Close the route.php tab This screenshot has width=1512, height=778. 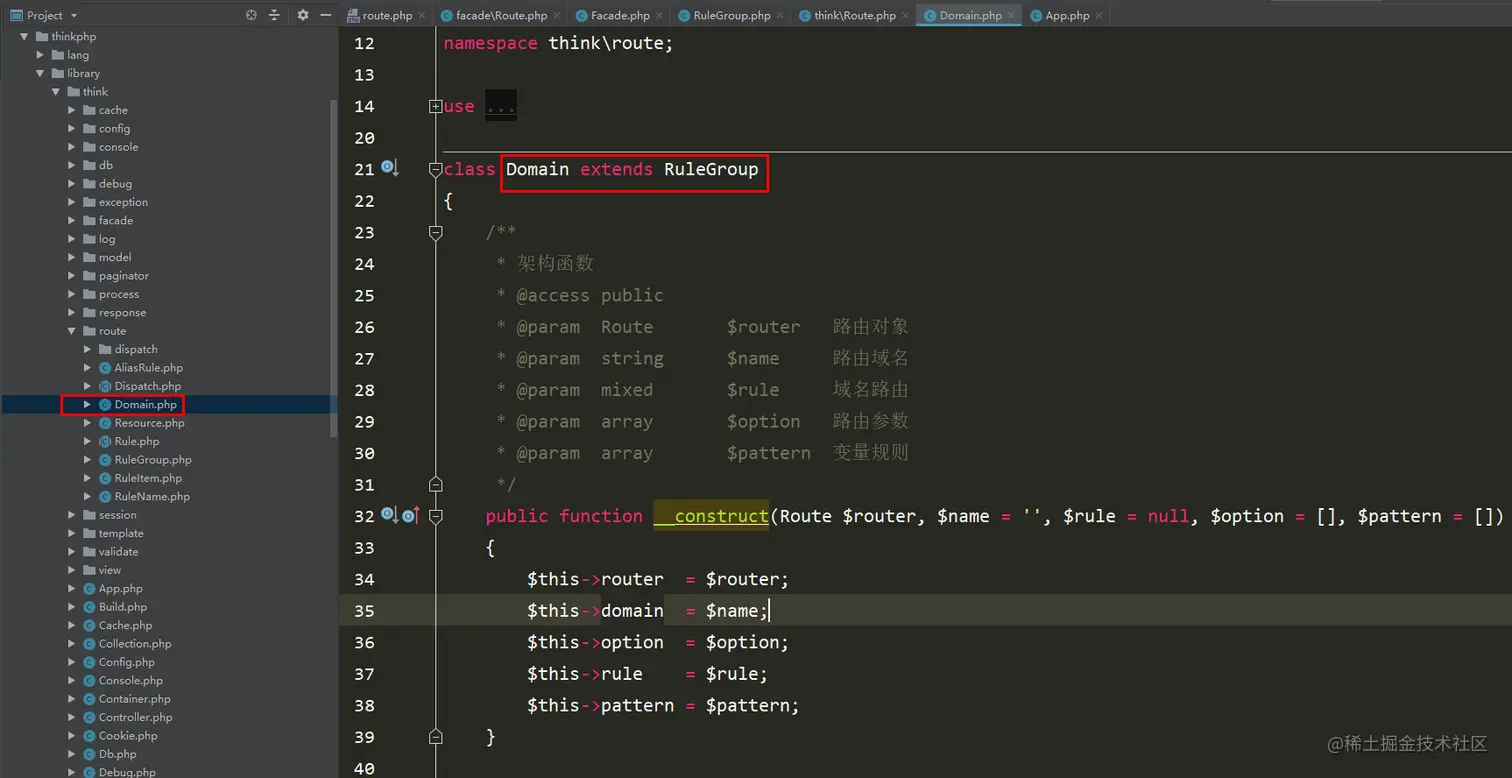coord(422,16)
